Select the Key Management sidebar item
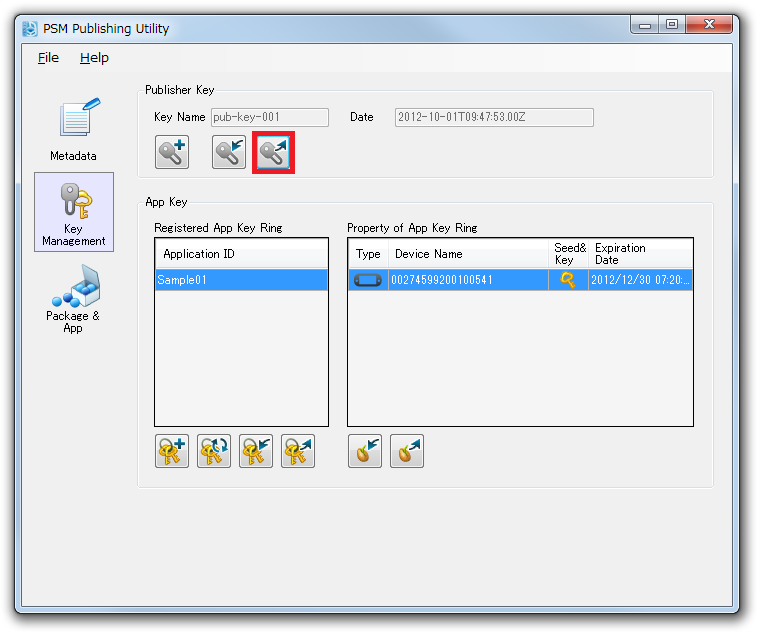758x632 pixels. point(74,212)
